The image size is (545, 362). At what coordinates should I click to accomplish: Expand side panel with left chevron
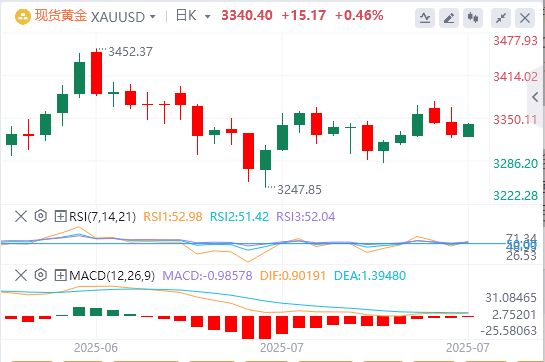pyautogui.click(x=536, y=97)
